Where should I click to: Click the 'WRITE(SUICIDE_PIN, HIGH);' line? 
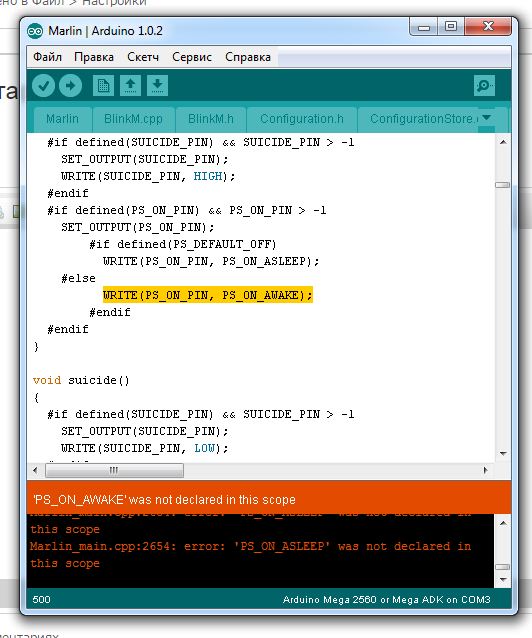[x=148, y=176]
